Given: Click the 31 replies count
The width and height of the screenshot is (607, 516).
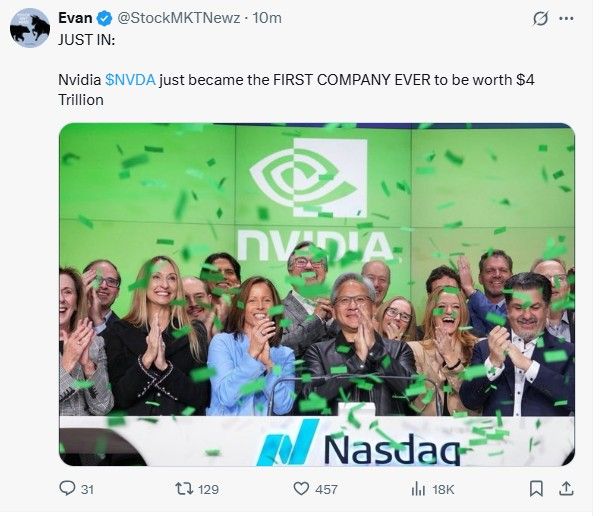Looking at the screenshot, I should pos(87,489).
